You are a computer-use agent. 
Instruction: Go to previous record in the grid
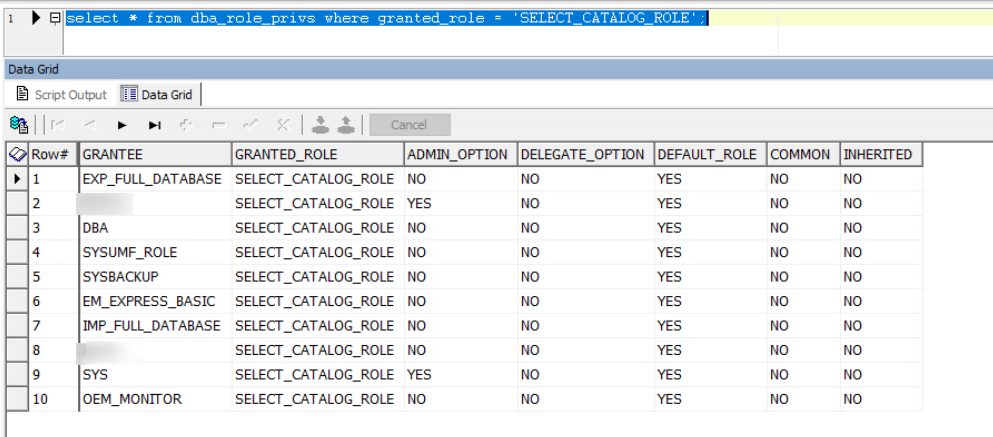tap(89, 125)
